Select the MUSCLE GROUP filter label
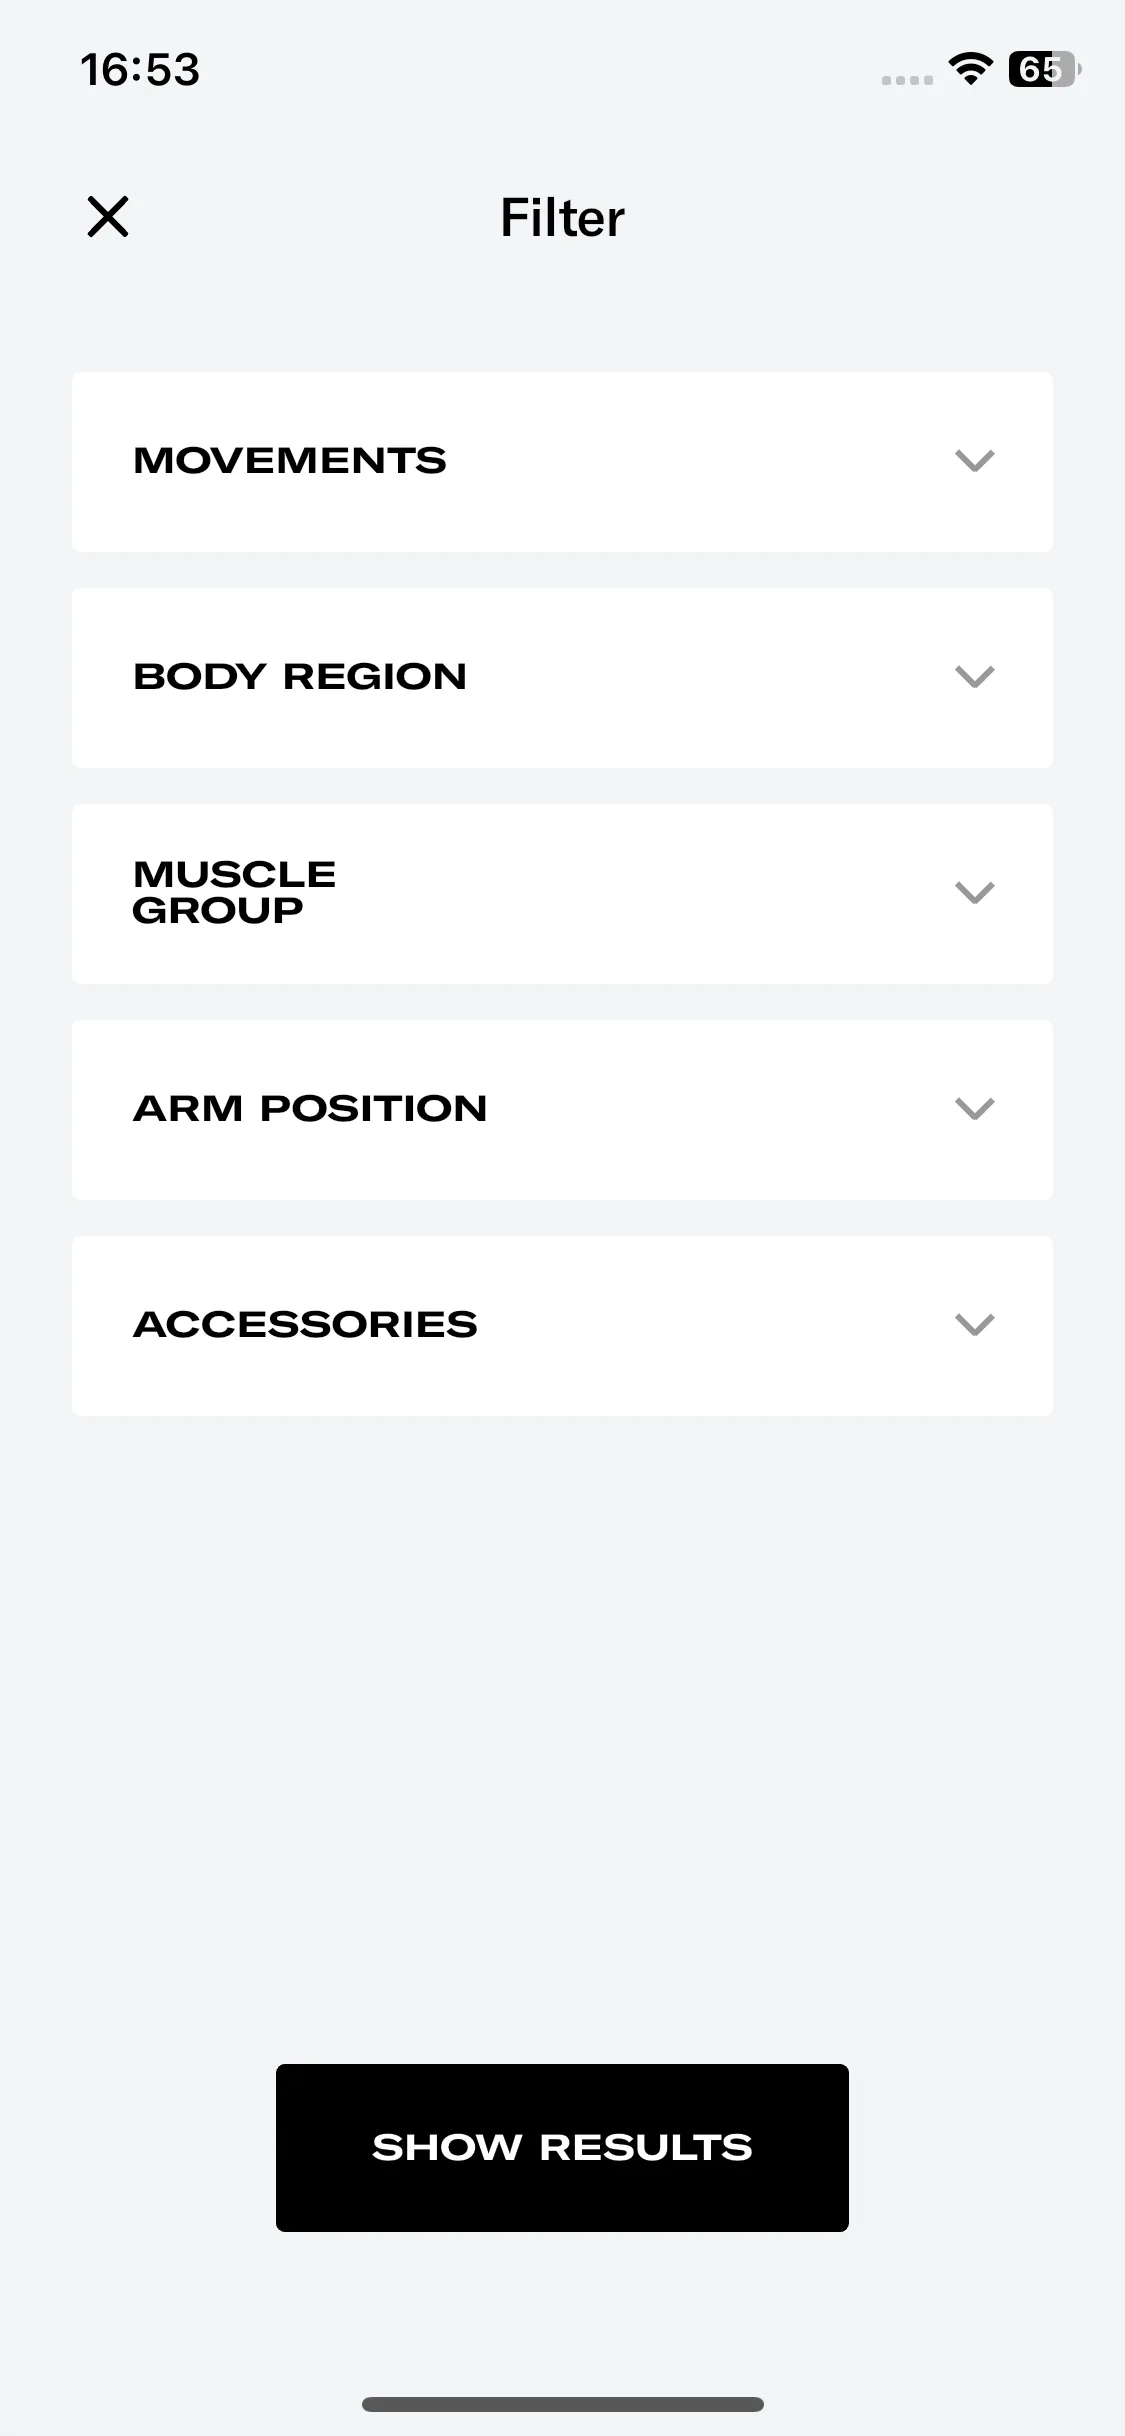The image size is (1125, 2436). pyautogui.click(x=234, y=892)
